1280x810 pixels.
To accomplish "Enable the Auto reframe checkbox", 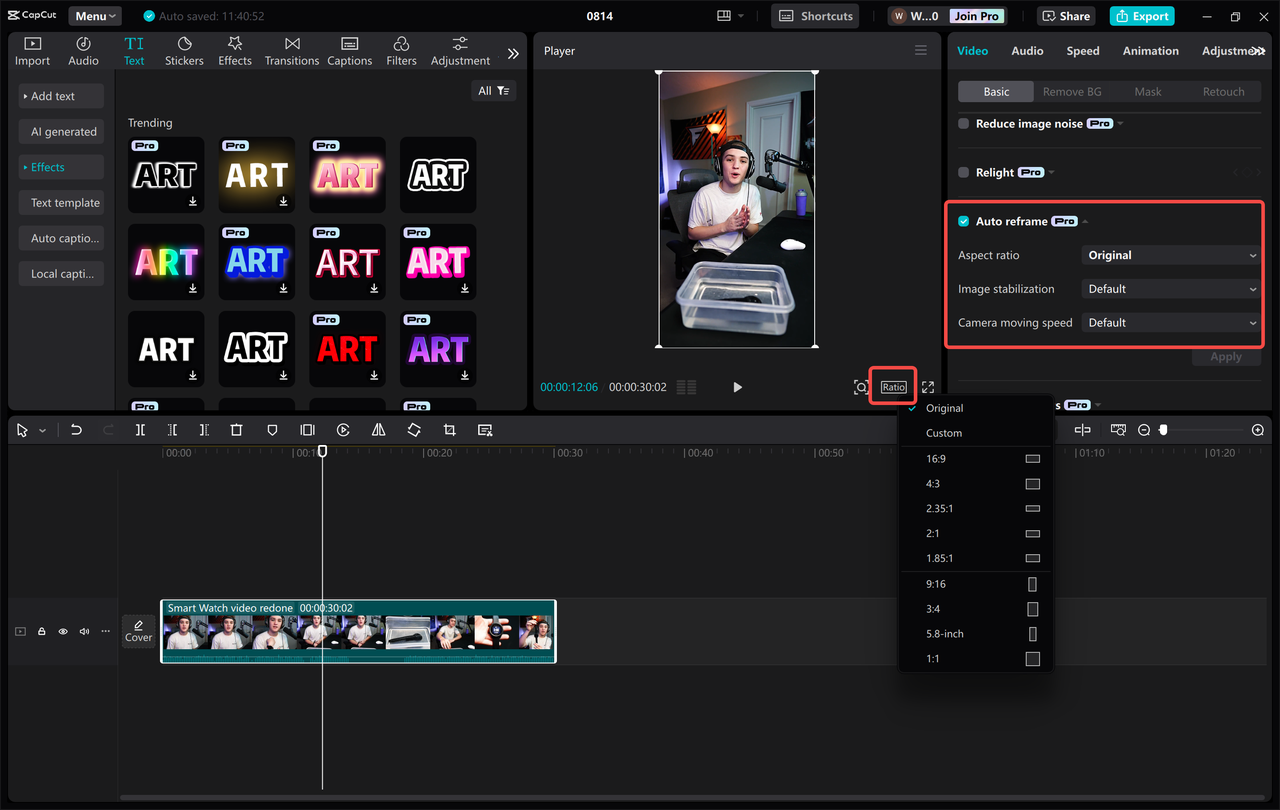I will coord(962,221).
